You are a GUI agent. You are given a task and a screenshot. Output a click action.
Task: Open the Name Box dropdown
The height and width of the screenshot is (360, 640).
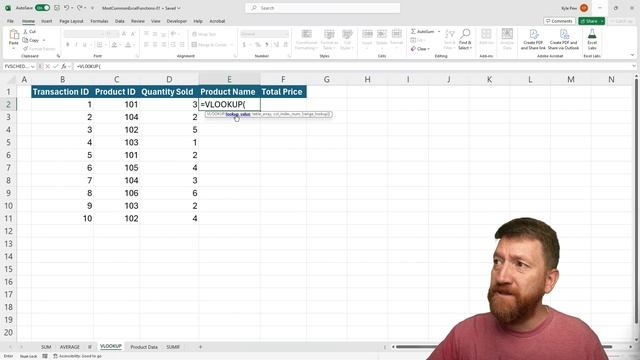[33, 66]
